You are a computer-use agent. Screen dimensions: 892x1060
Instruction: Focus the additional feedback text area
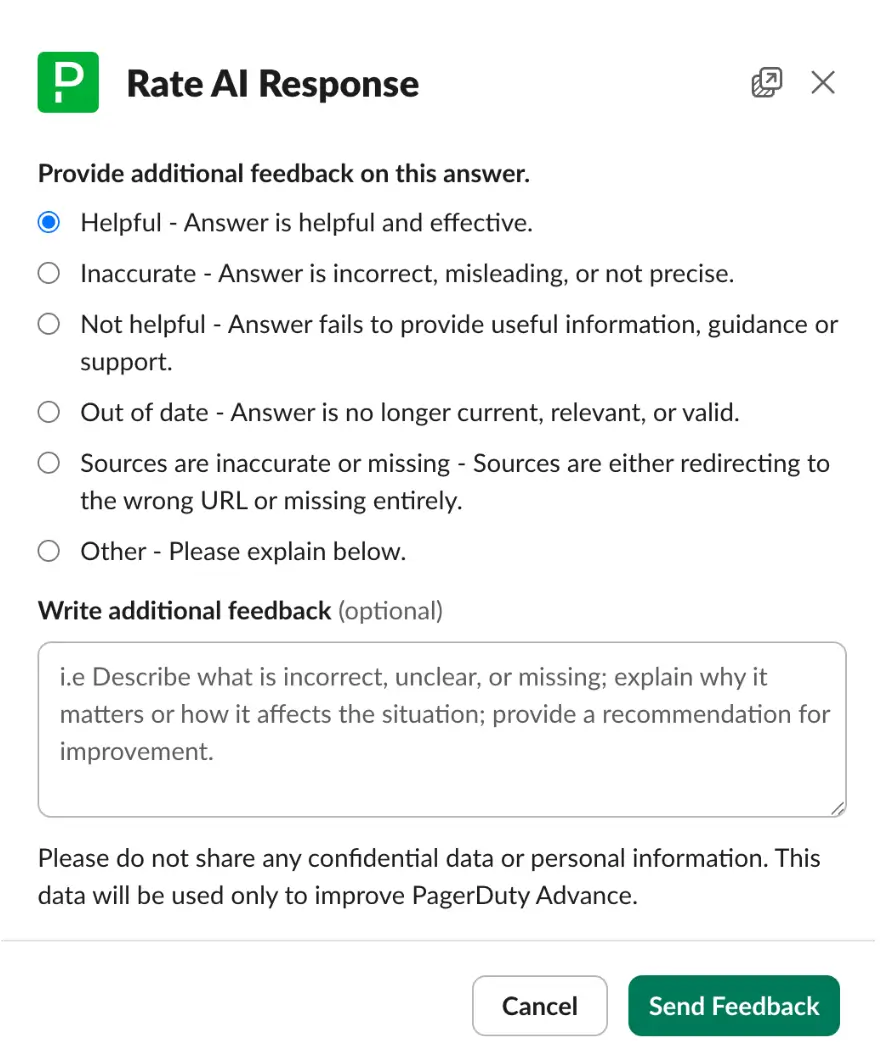pos(442,729)
